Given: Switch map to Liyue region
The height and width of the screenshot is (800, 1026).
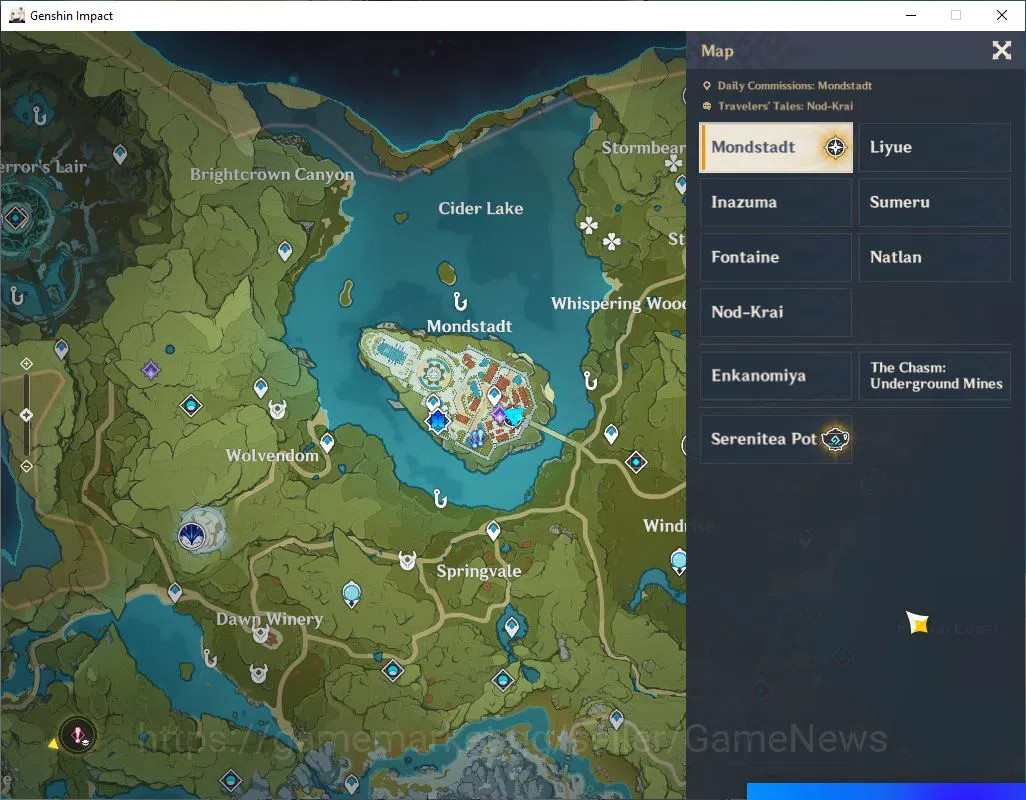Looking at the screenshot, I should [934, 147].
